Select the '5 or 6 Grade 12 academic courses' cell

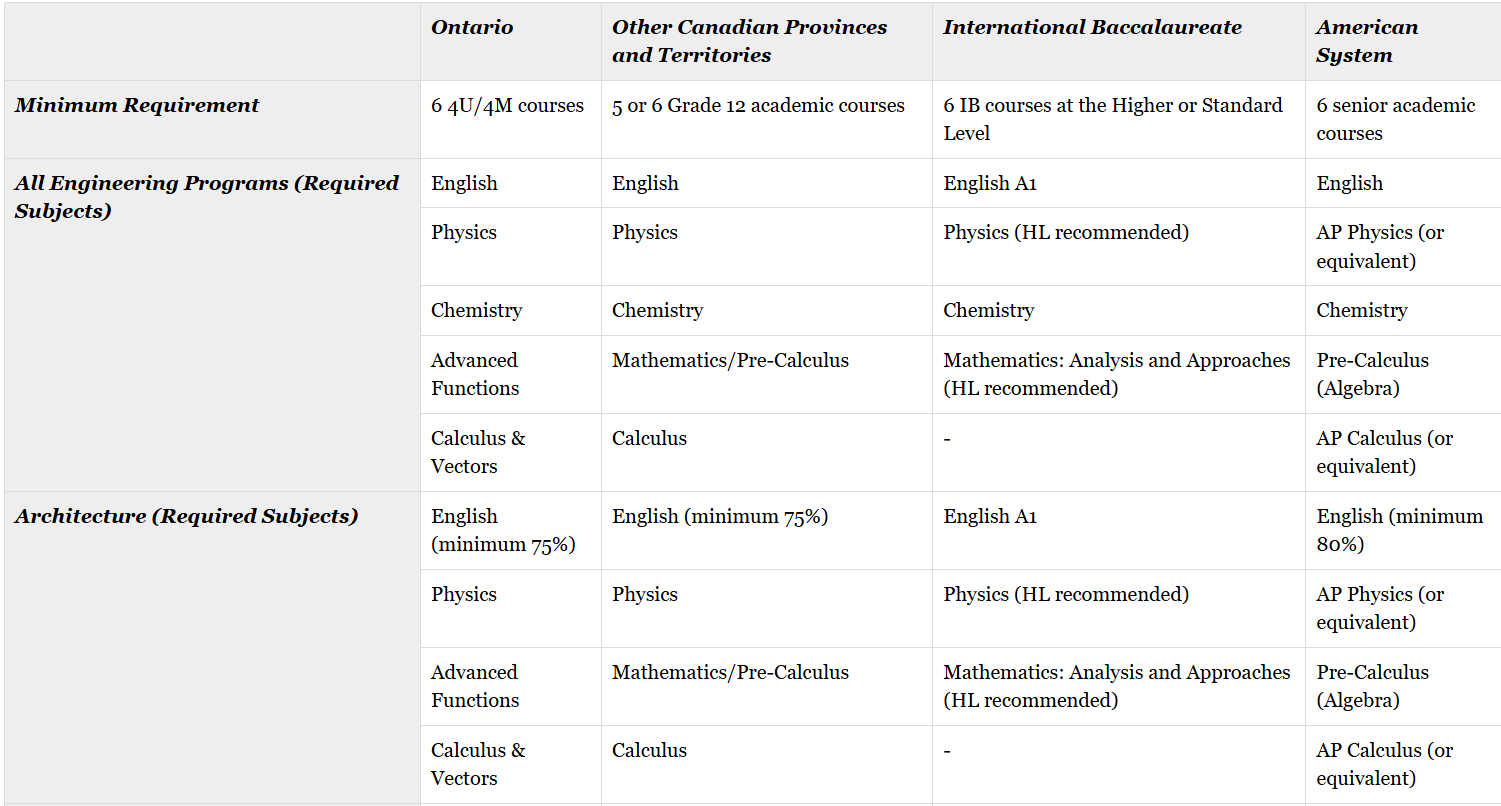758,106
